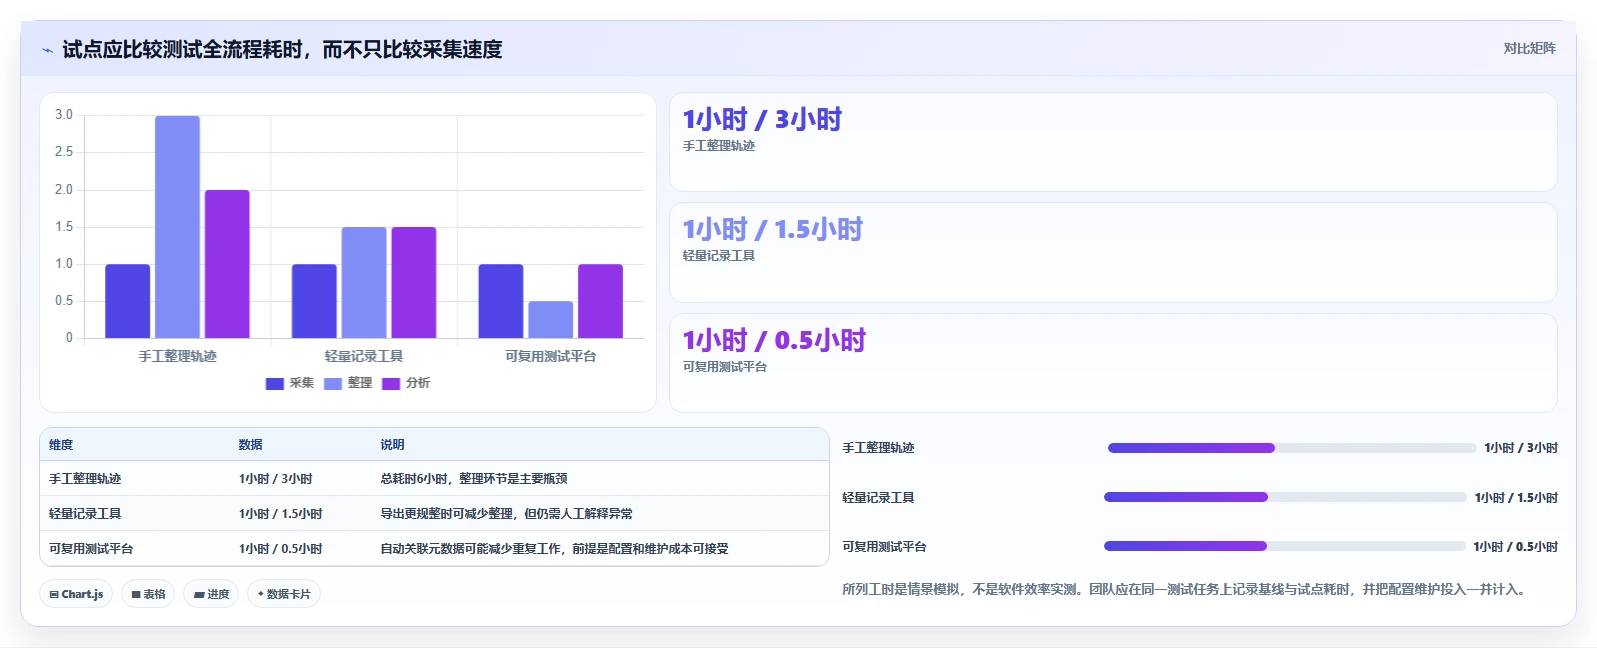Click the 整理 bar for 手工整理轨迹
Screen dimensions: 1597x648
coord(177,227)
